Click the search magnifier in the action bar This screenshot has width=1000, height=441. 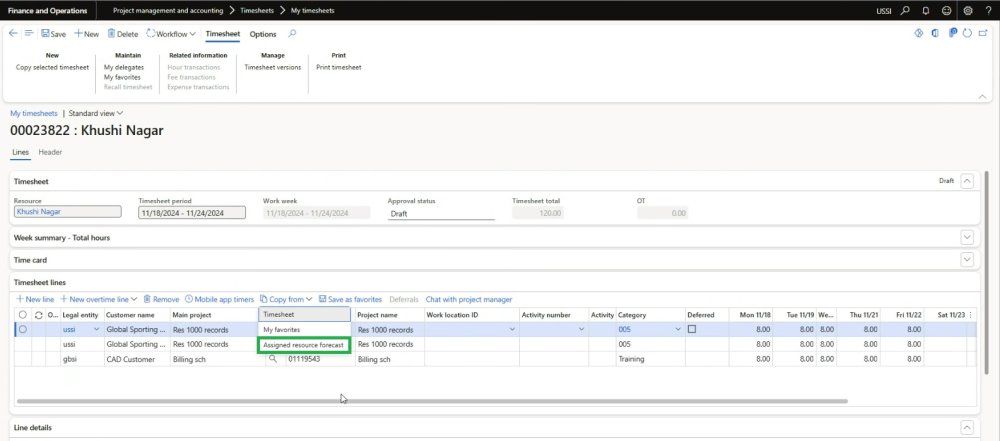(x=292, y=34)
